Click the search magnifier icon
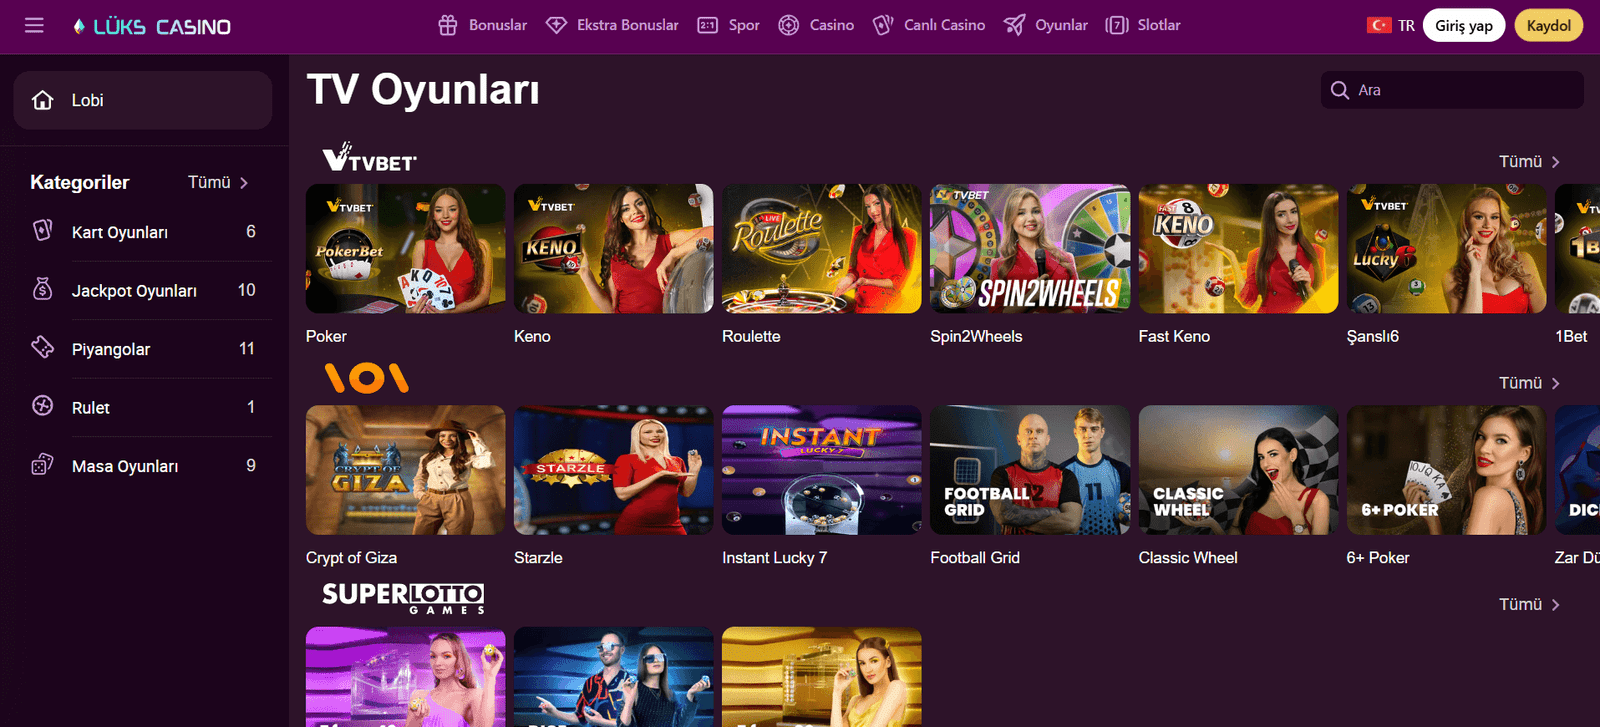The width and height of the screenshot is (1600, 727). (1340, 90)
